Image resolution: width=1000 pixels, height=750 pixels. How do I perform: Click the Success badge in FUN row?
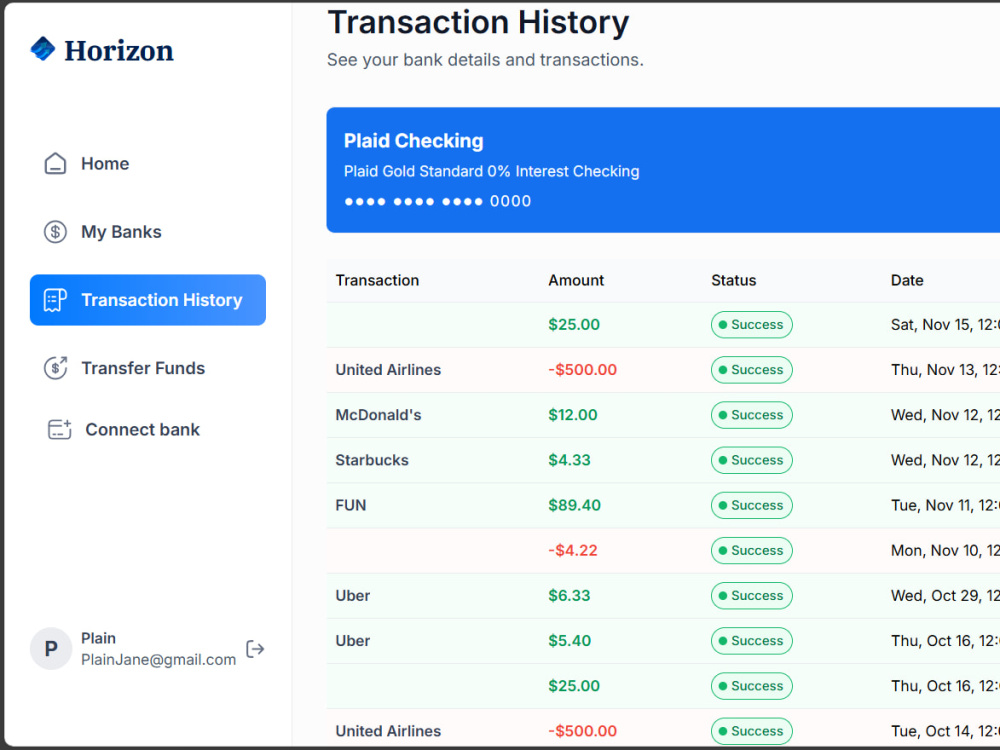click(x=752, y=506)
